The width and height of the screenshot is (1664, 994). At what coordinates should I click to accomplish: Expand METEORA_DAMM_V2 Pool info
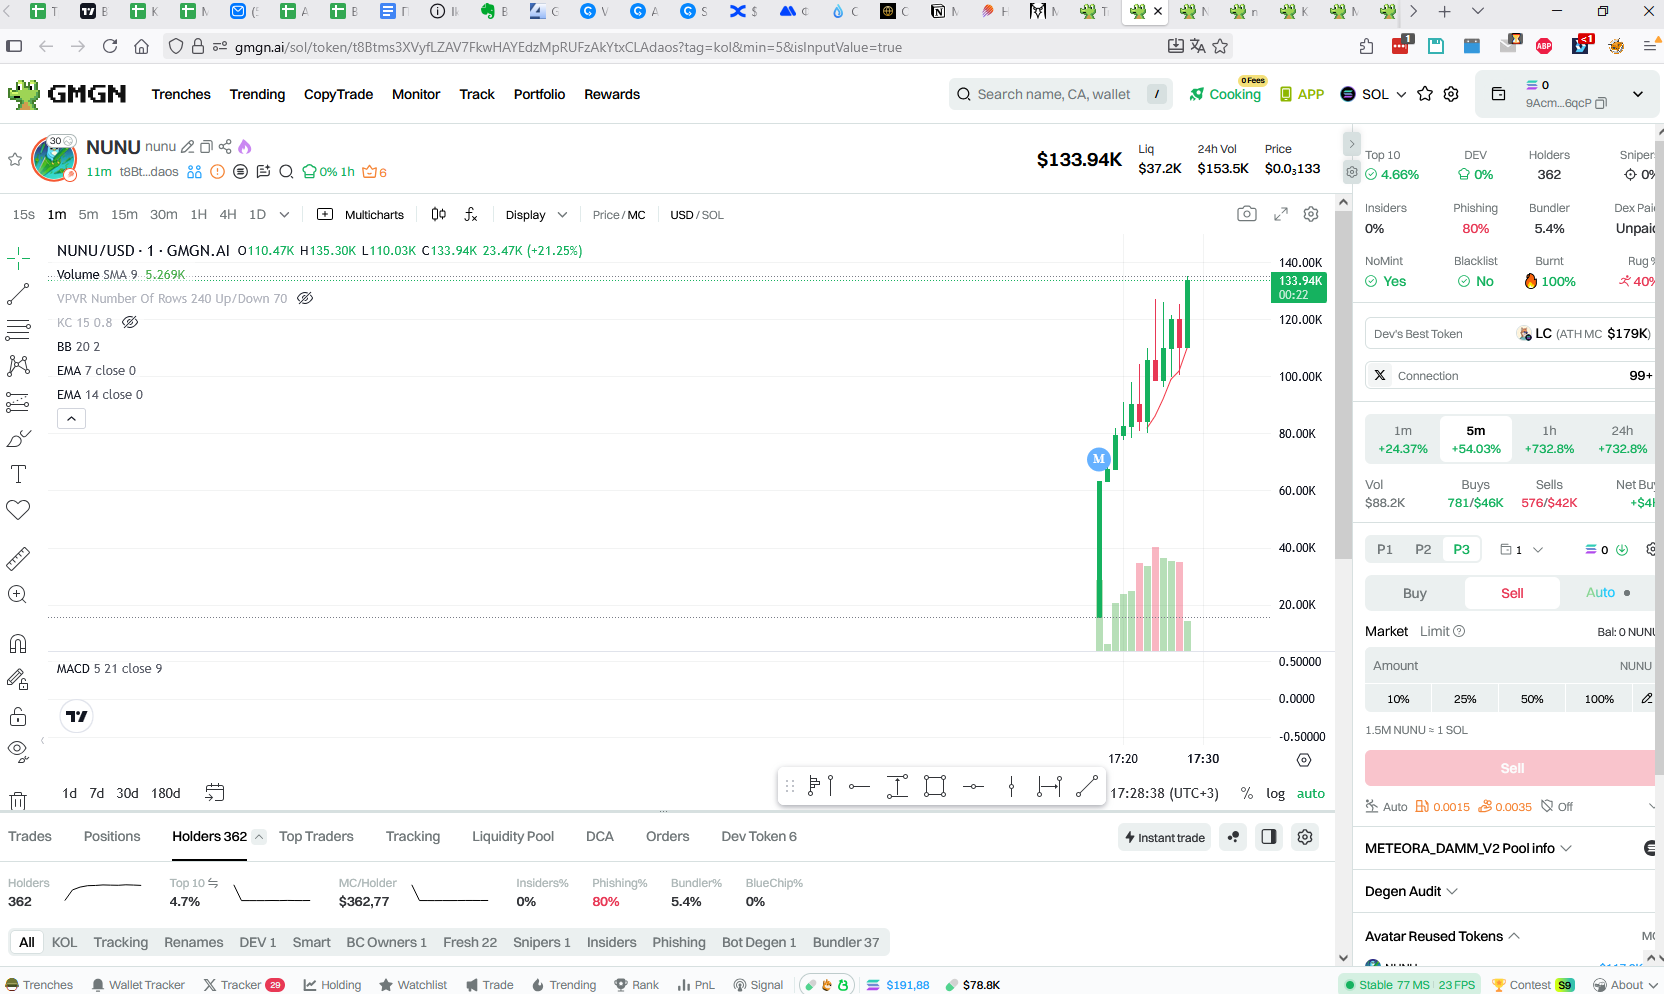[x=1468, y=848]
